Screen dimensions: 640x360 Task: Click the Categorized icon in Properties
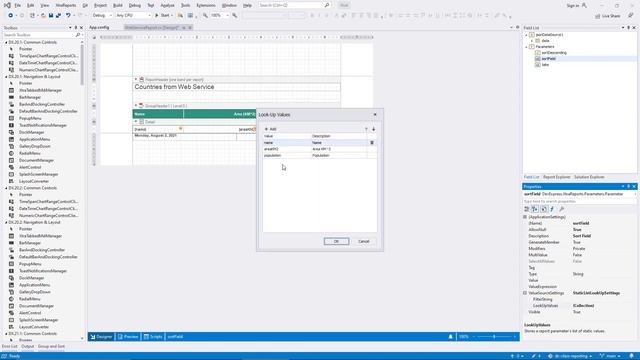coord(527,209)
